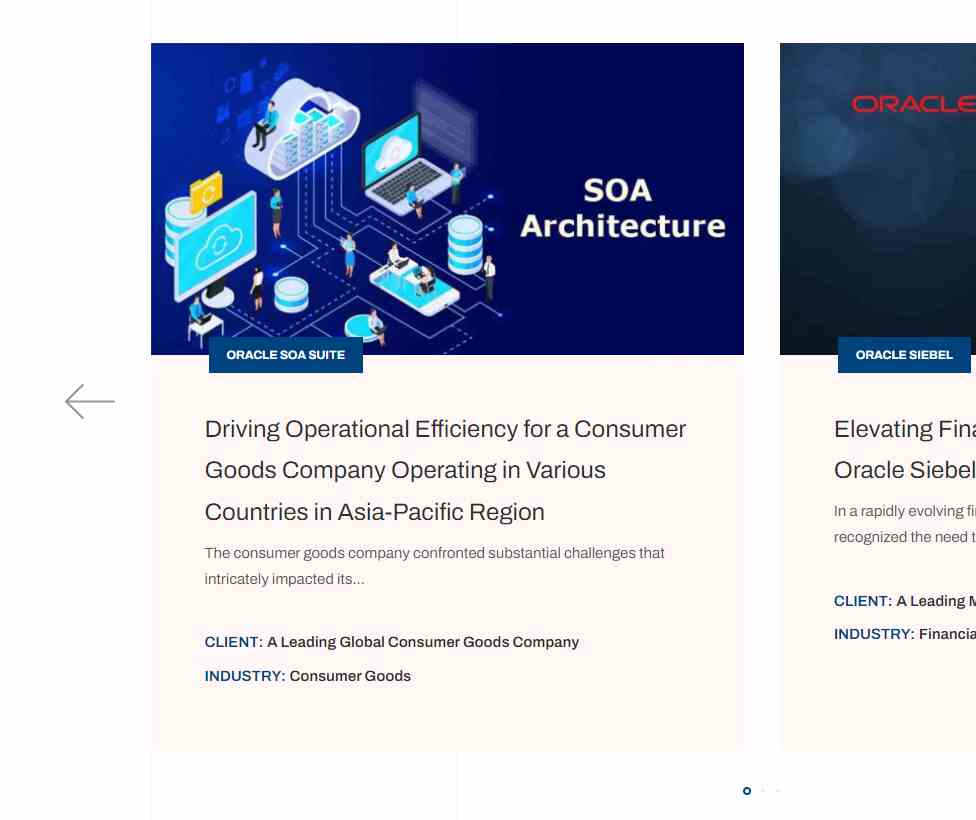The image size is (976, 820).
Task: Select the Oracle SOA Suite tag
Action: [286, 355]
